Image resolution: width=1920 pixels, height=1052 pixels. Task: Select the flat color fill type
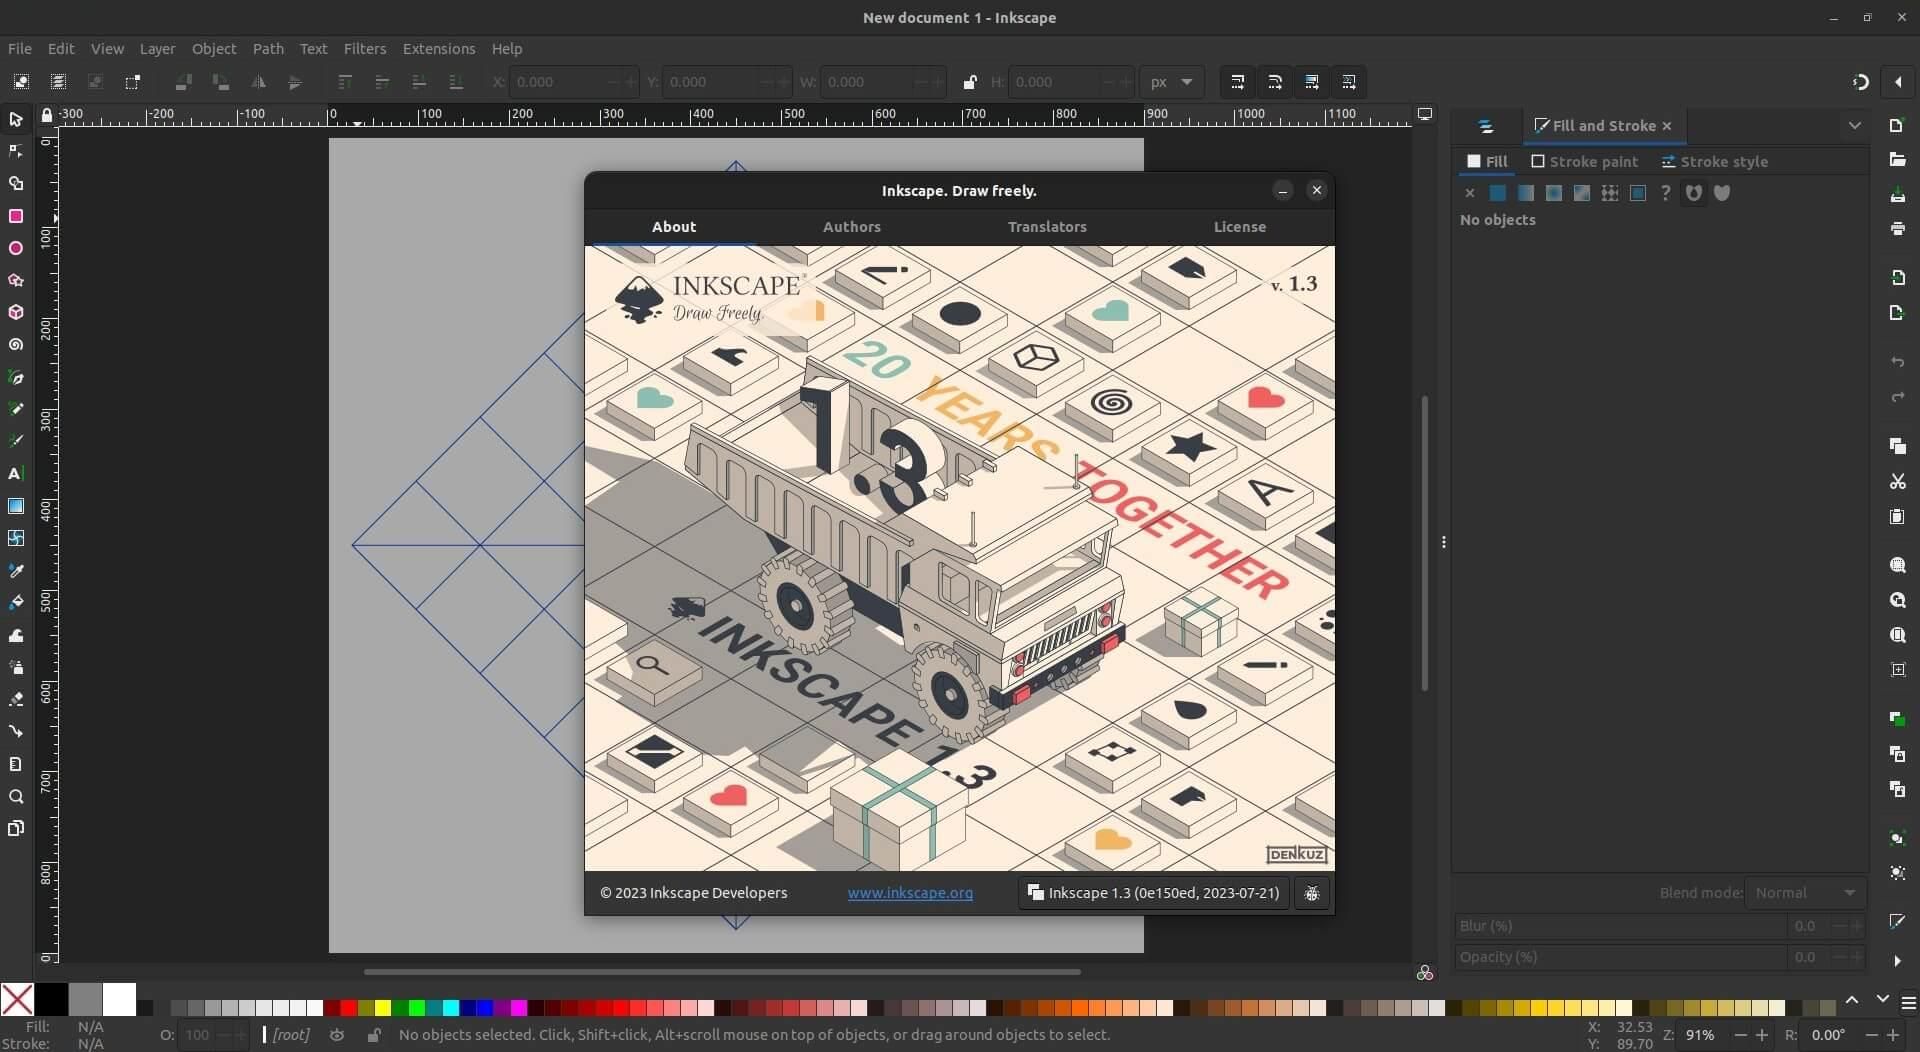[x=1498, y=193]
